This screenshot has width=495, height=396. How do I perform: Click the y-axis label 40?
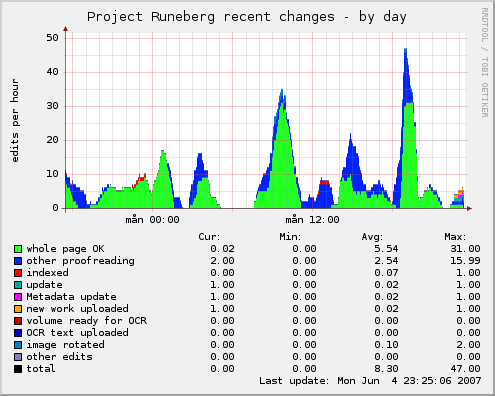coord(53,72)
